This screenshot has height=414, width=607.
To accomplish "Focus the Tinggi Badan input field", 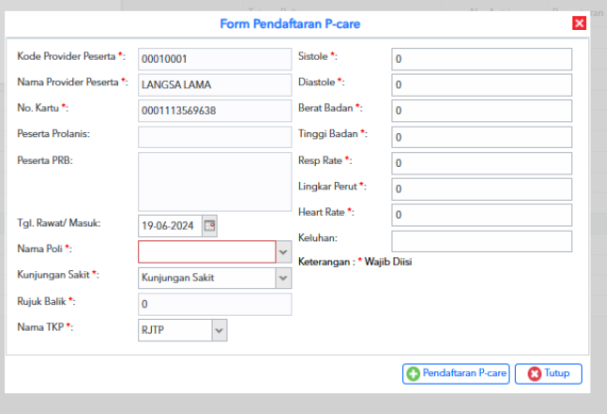I will [x=482, y=137].
